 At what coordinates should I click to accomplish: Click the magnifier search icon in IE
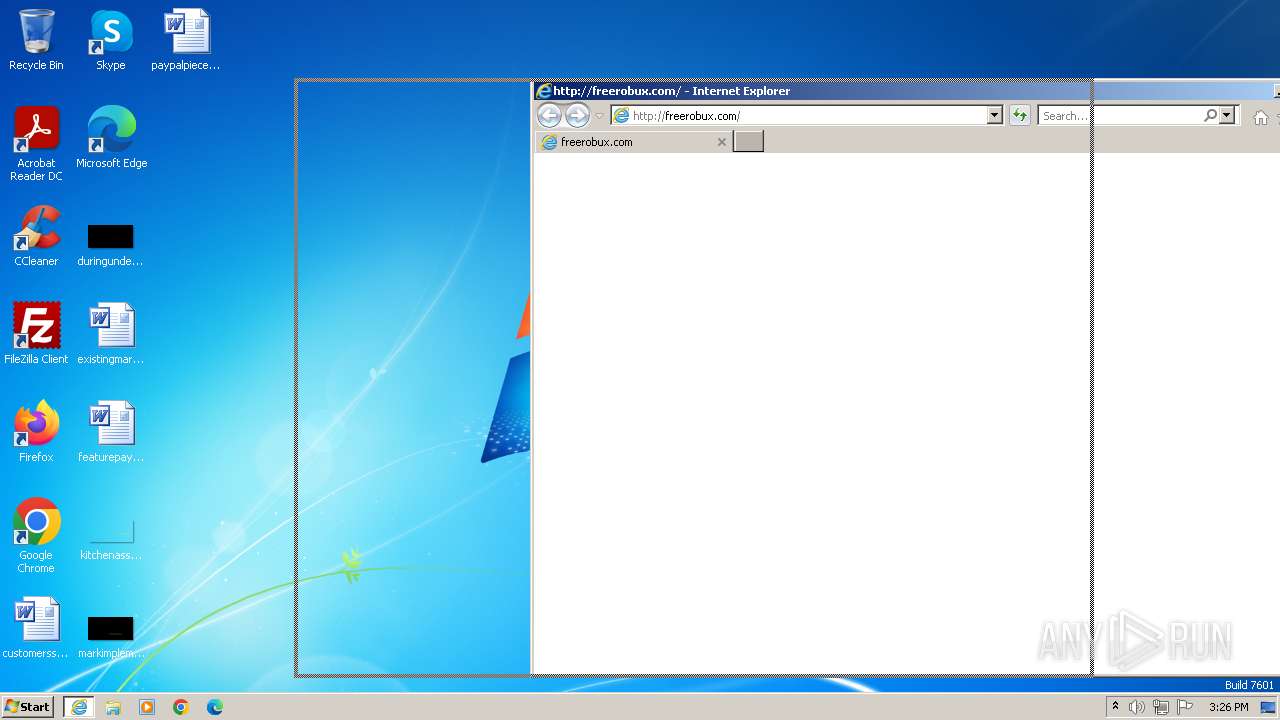tap(1210, 116)
